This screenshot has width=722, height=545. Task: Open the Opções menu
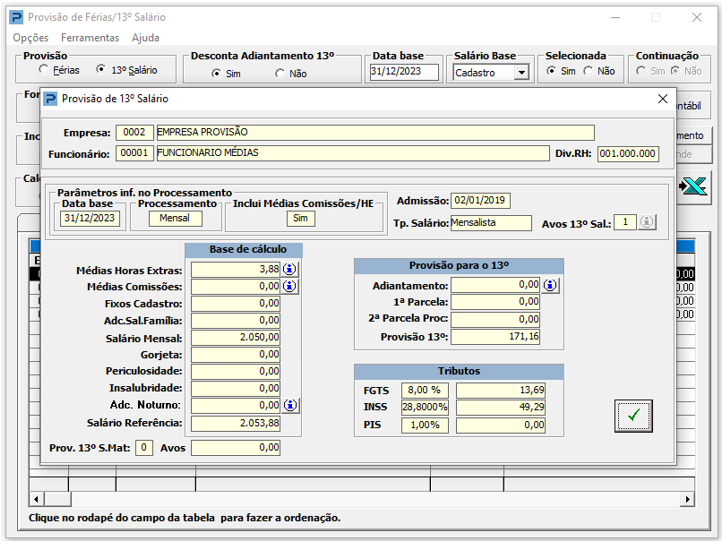pos(30,37)
